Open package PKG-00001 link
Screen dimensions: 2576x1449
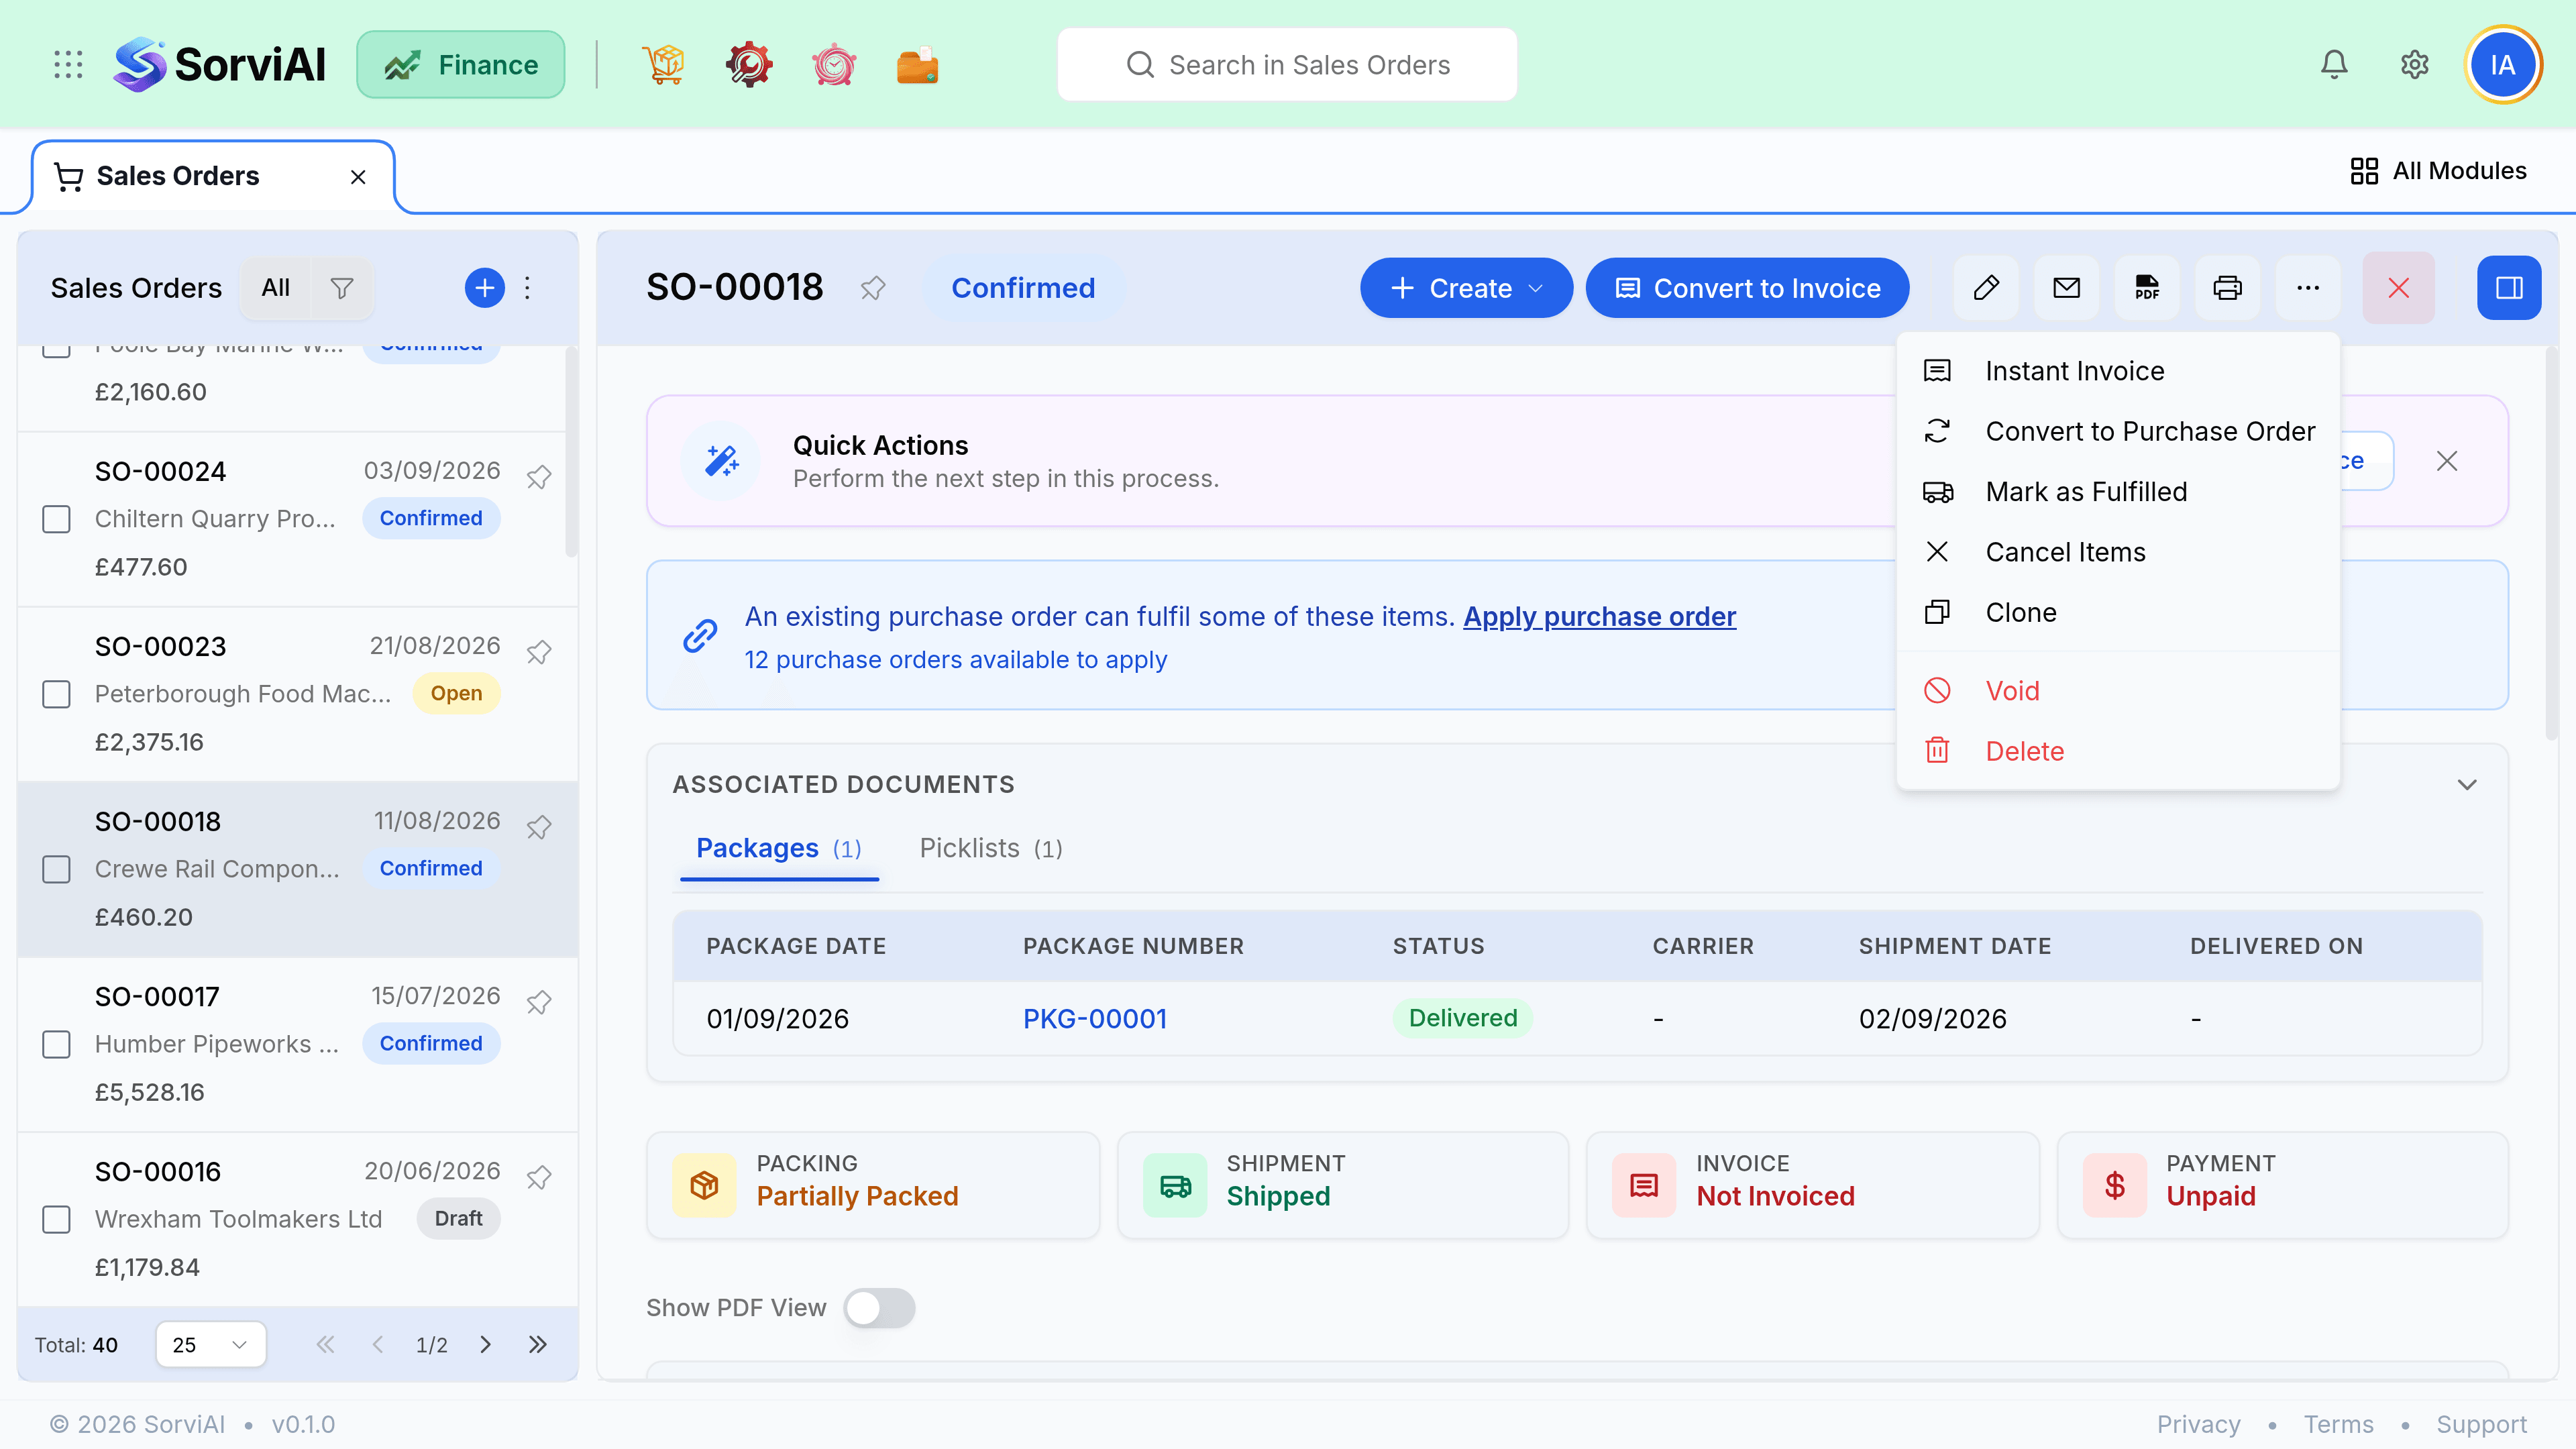pyautogui.click(x=1094, y=1019)
